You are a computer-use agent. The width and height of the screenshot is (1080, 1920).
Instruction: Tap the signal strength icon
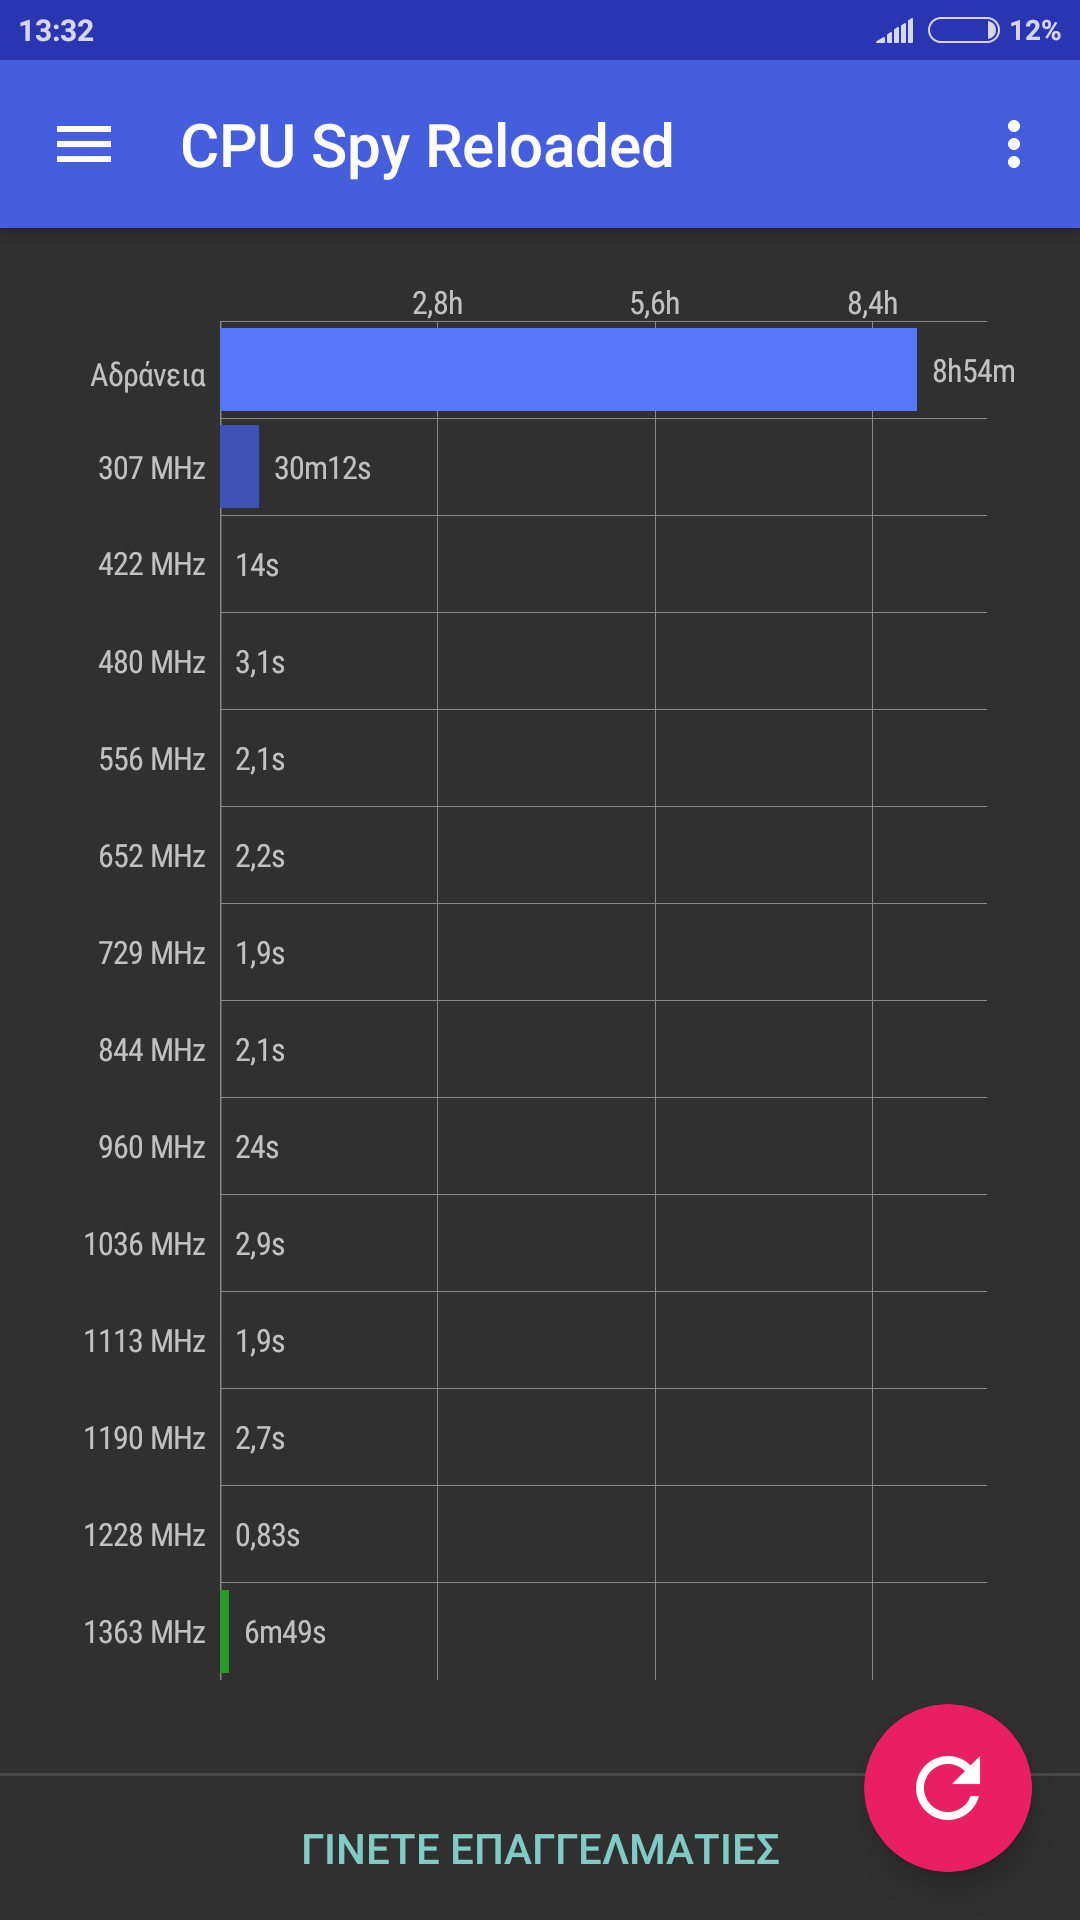coord(895,32)
